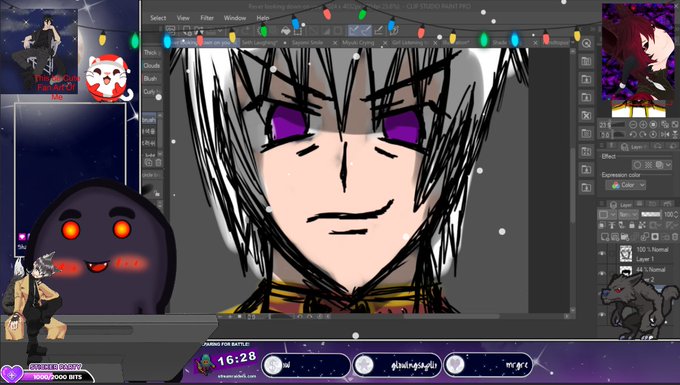Flip canvas horizontally in the Navigator
Viewport: 680px width, 385px height.
click(665, 134)
